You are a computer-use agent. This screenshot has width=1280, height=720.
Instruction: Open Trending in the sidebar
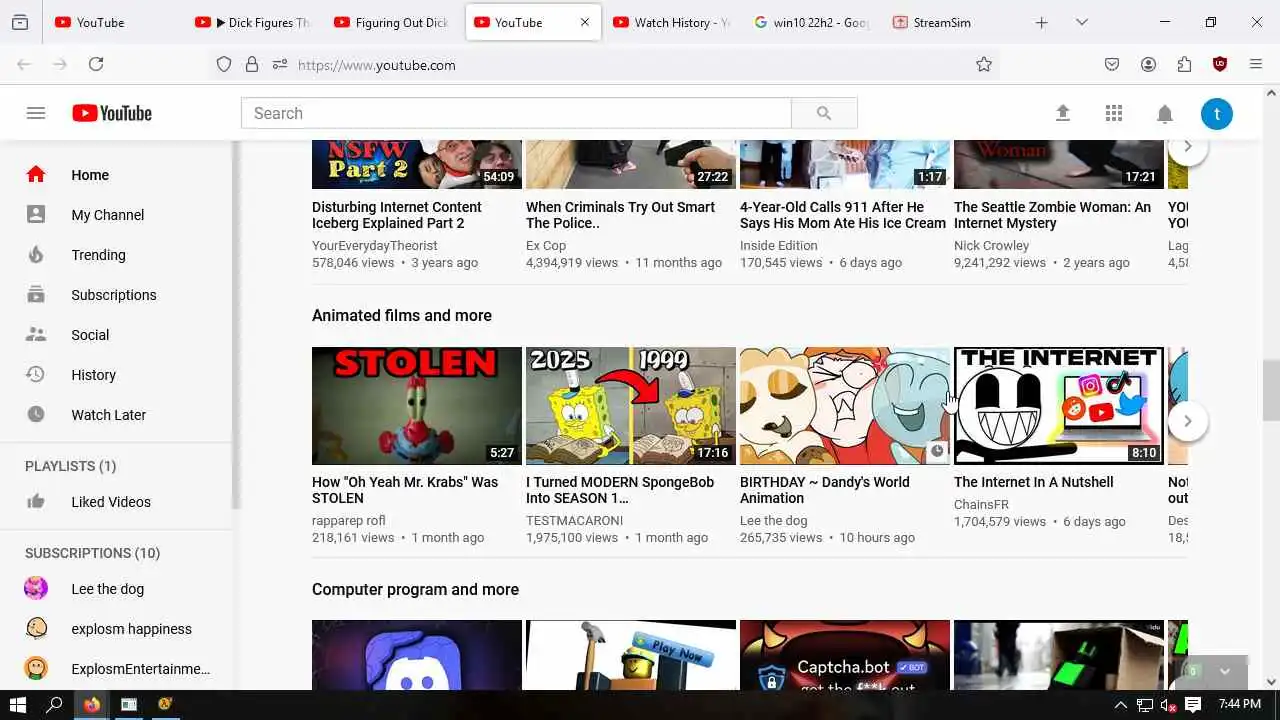(116, 255)
